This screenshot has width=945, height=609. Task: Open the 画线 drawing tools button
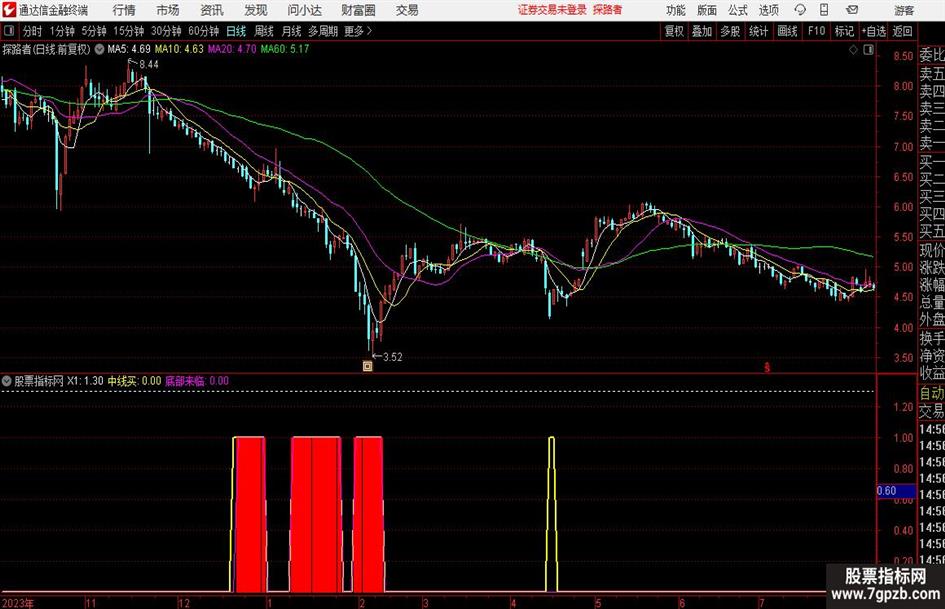[x=787, y=31]
